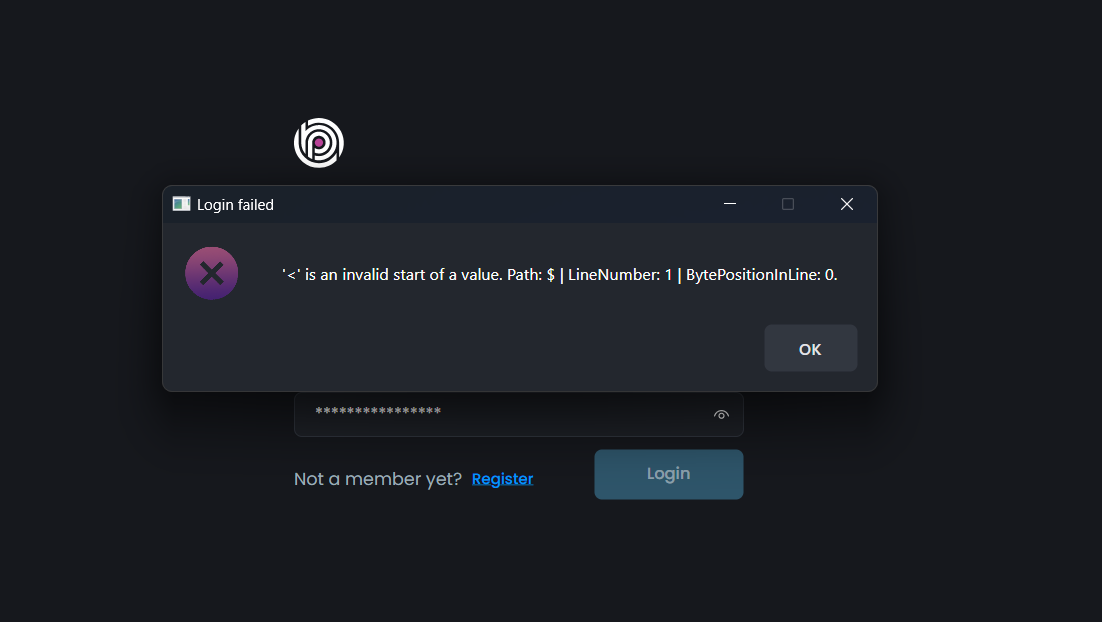Minimize the Login failed dialog
Screen dimensions: 1102x622
(x=730, y=204)
